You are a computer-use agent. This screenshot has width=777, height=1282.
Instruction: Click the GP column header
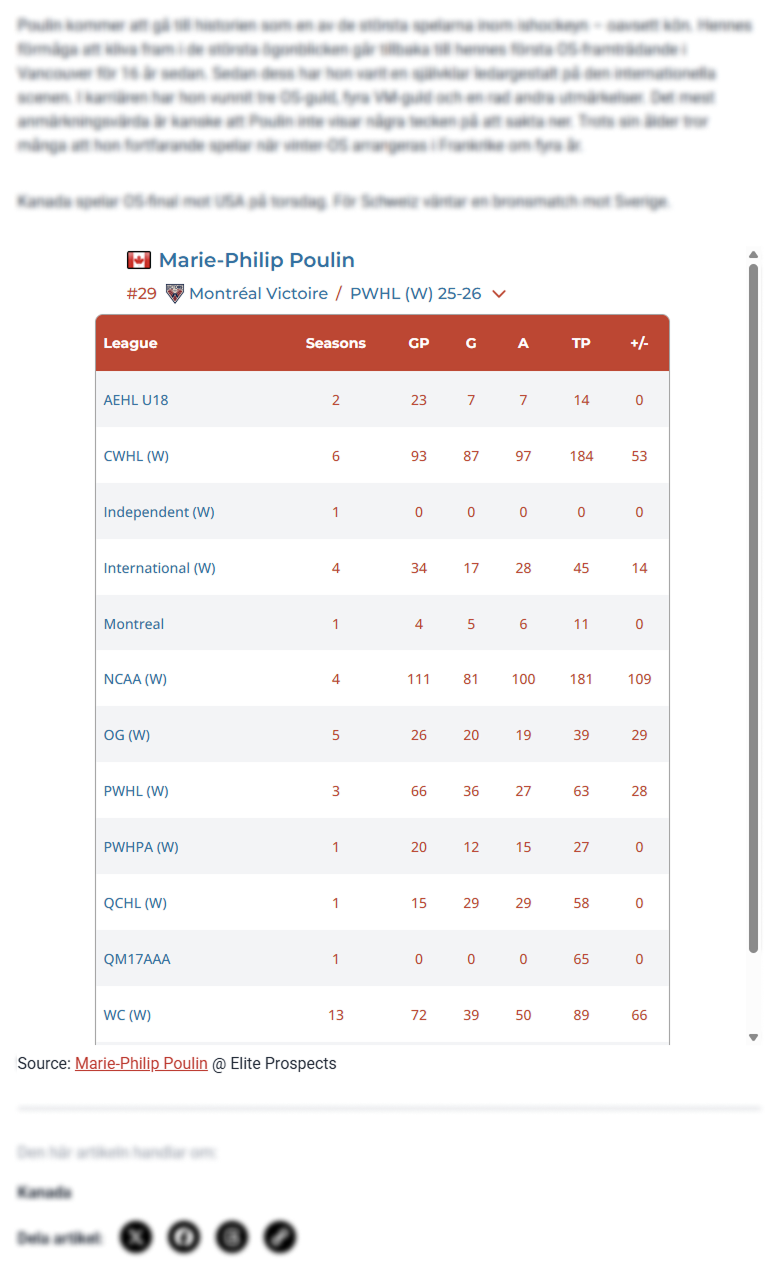tap(418, 343)
